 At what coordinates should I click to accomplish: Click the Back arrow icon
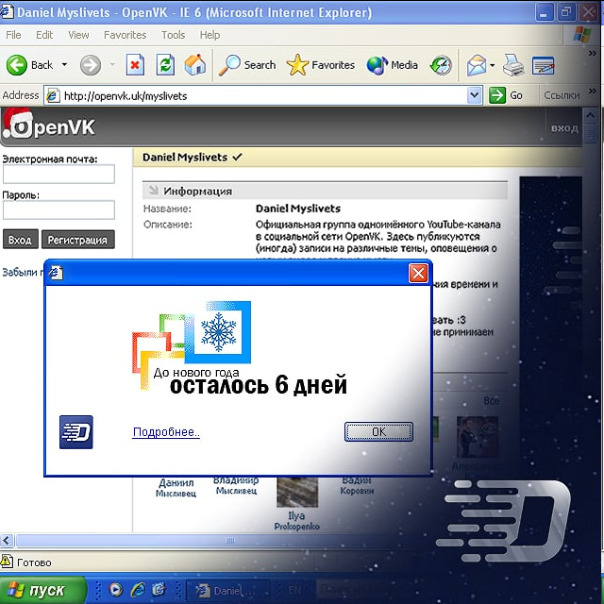point(17,65)
